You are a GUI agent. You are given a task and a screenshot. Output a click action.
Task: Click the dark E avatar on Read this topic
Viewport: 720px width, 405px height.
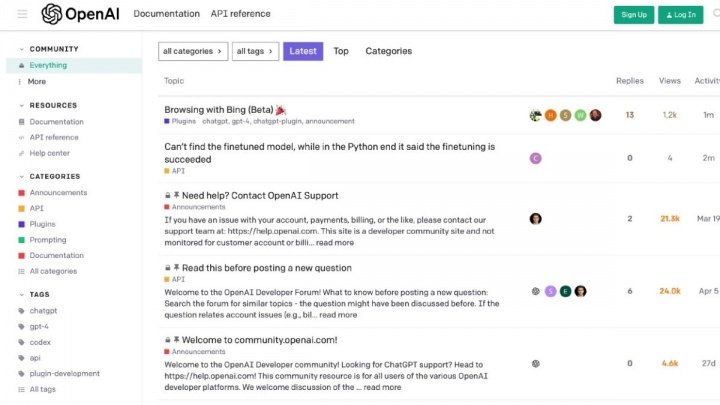pos(565,291)
